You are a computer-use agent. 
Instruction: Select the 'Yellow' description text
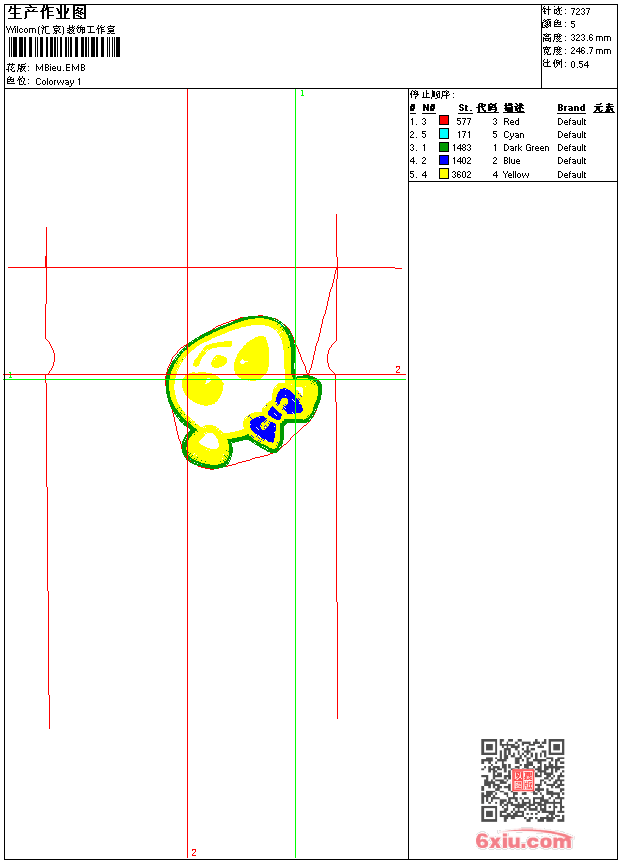point(516,175)
